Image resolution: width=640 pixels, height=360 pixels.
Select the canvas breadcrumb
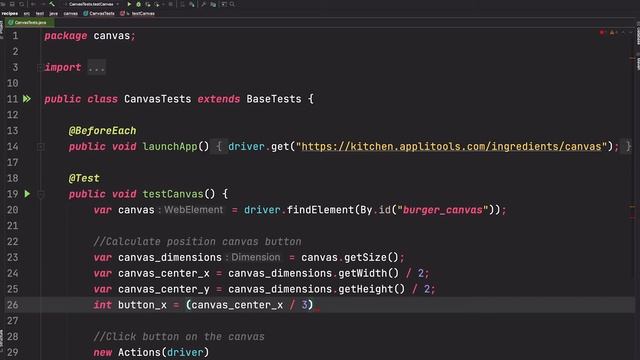click(71, 13)
